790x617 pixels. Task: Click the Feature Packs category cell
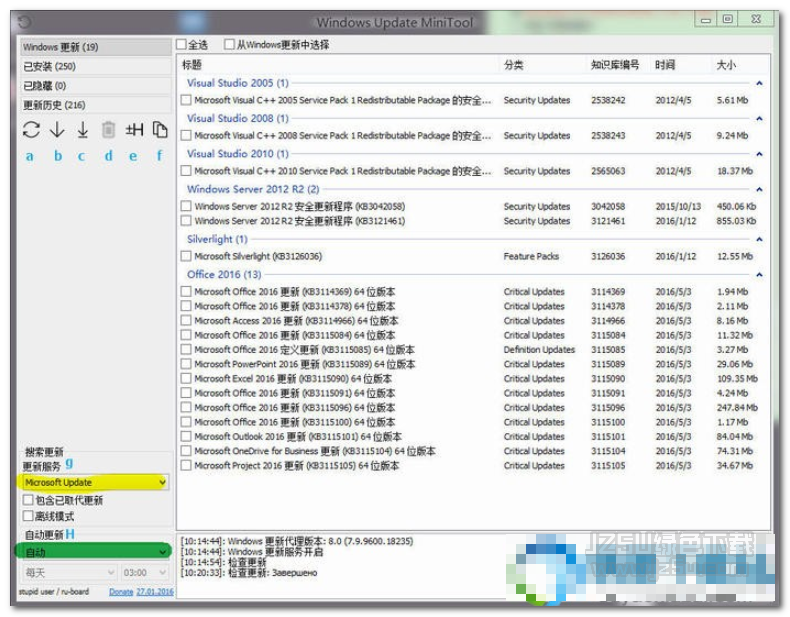click(x=531, y=256)
